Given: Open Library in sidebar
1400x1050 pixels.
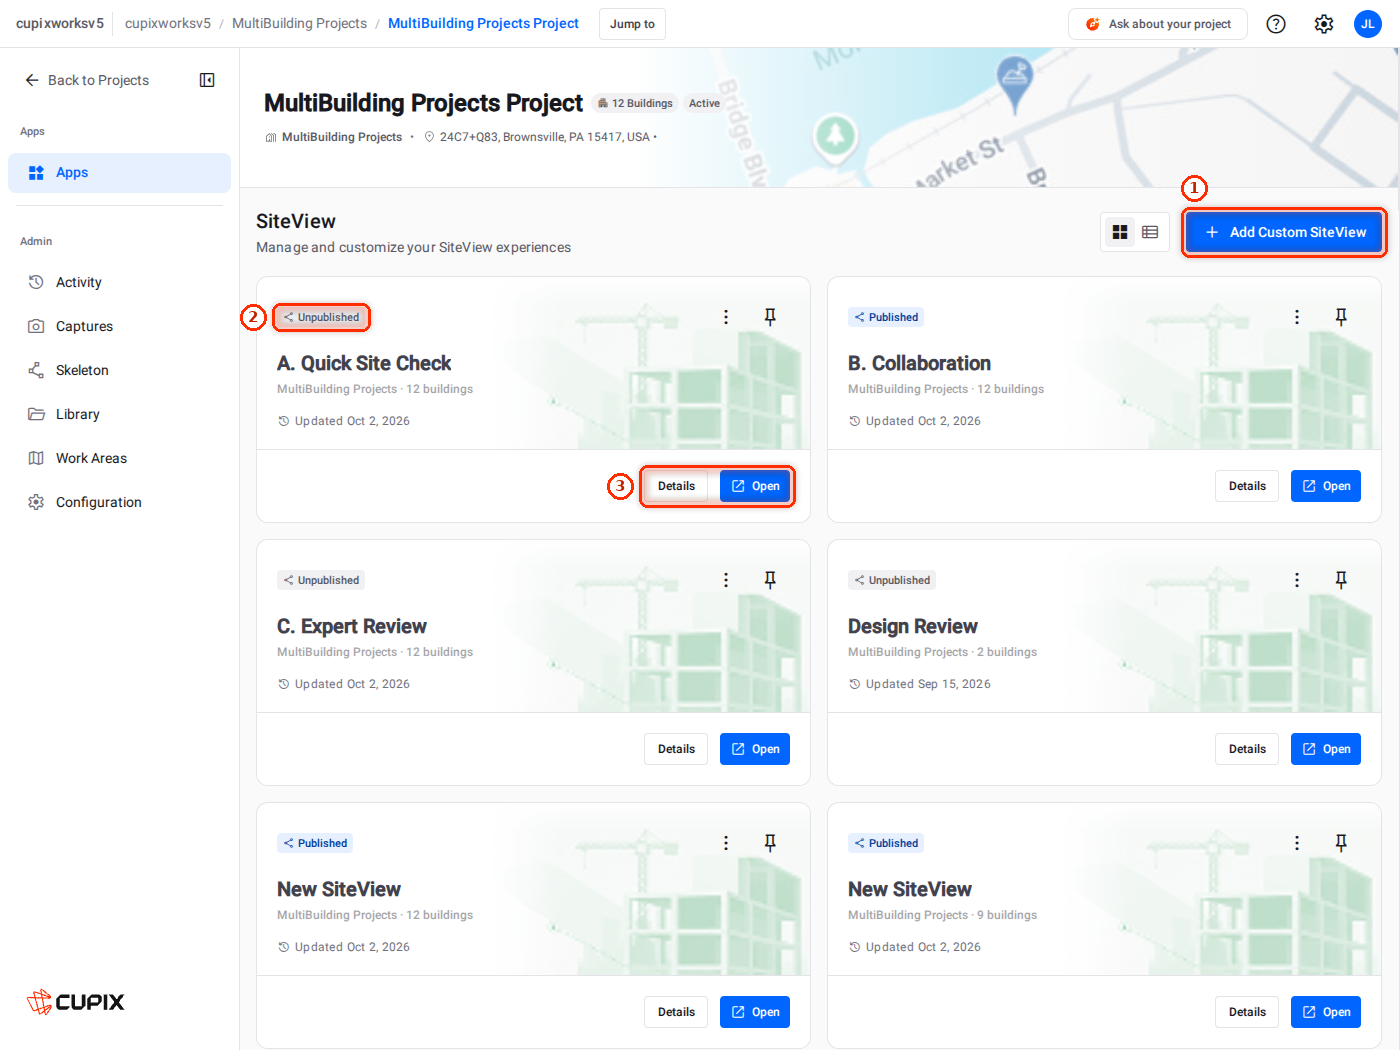Looking at the screenshot, I should tap(119, 414).
